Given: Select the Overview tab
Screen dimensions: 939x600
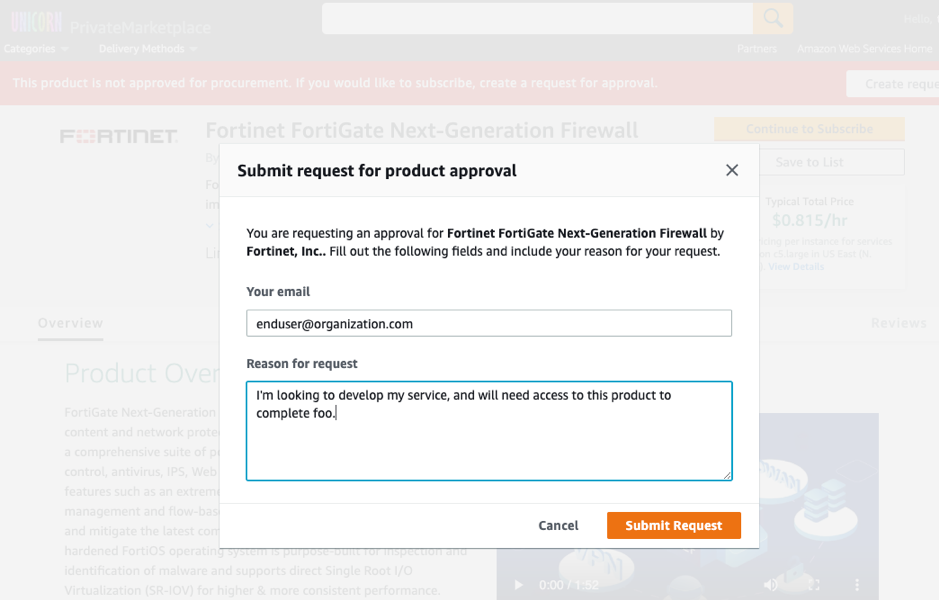Looking at the screenshot, I should [x=70, y=322].
